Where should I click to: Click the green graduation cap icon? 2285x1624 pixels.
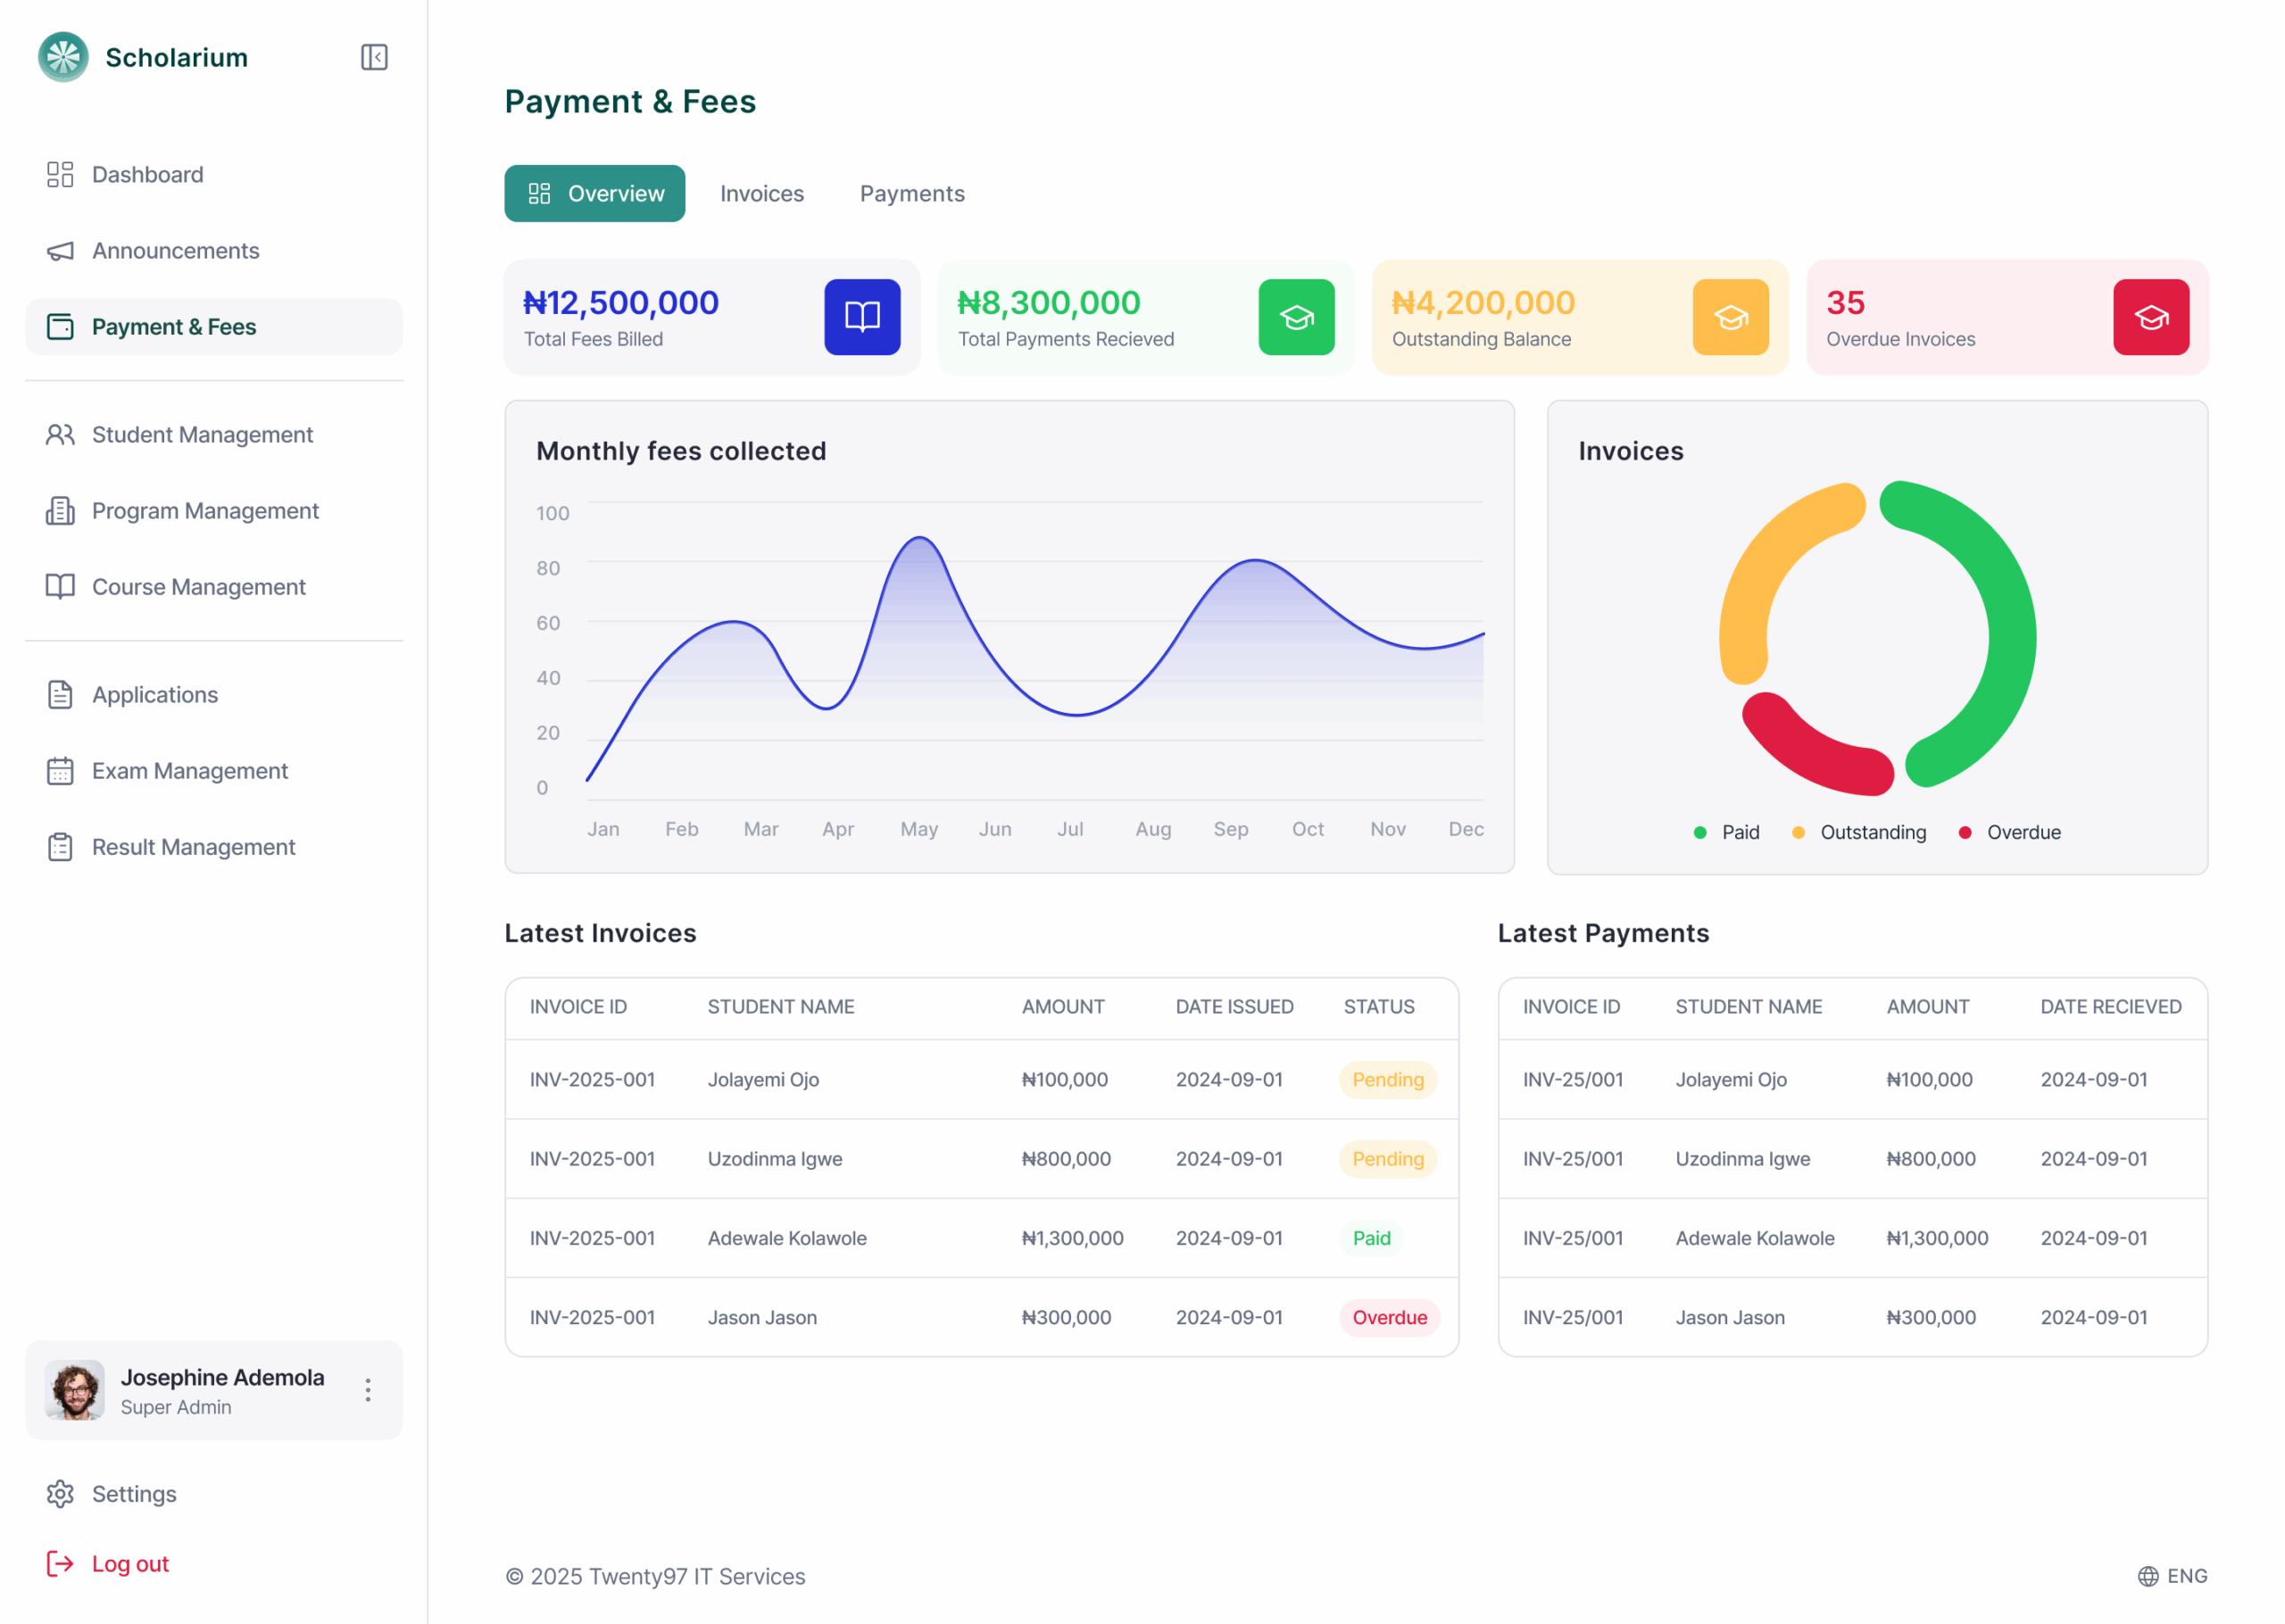coord(1296,317)
